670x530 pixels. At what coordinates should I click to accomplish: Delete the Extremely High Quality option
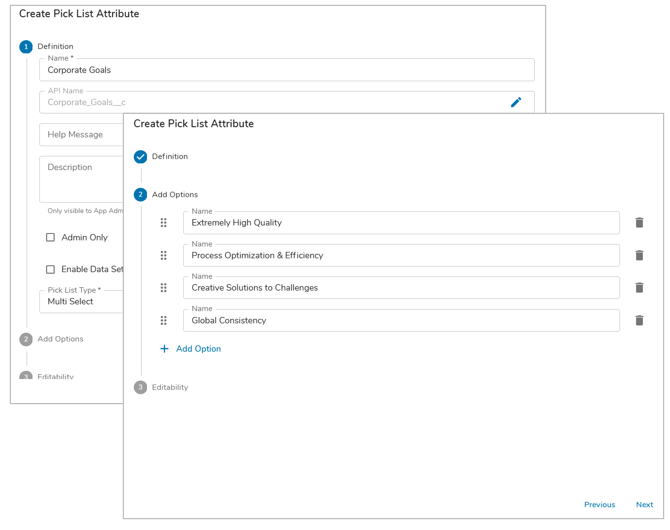coord(639,223)
